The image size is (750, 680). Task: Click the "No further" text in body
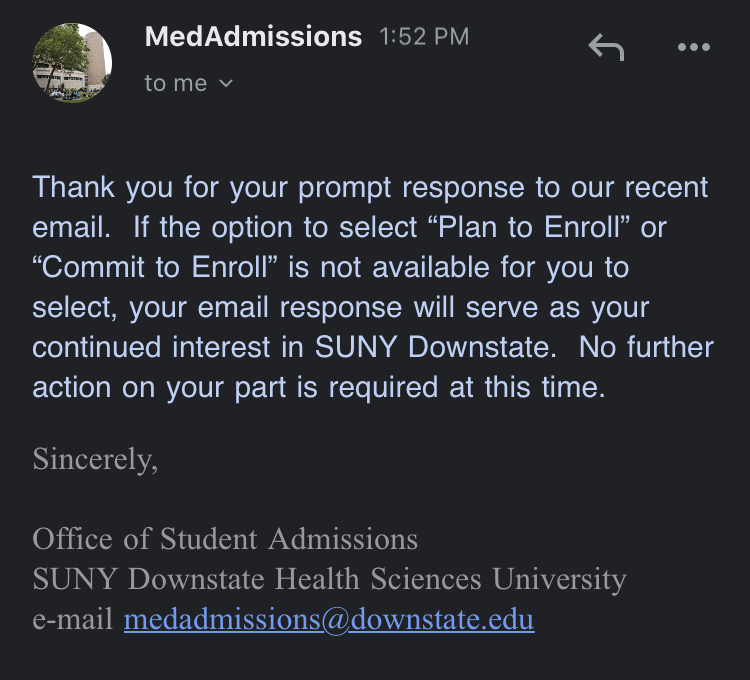click(646, 347)
